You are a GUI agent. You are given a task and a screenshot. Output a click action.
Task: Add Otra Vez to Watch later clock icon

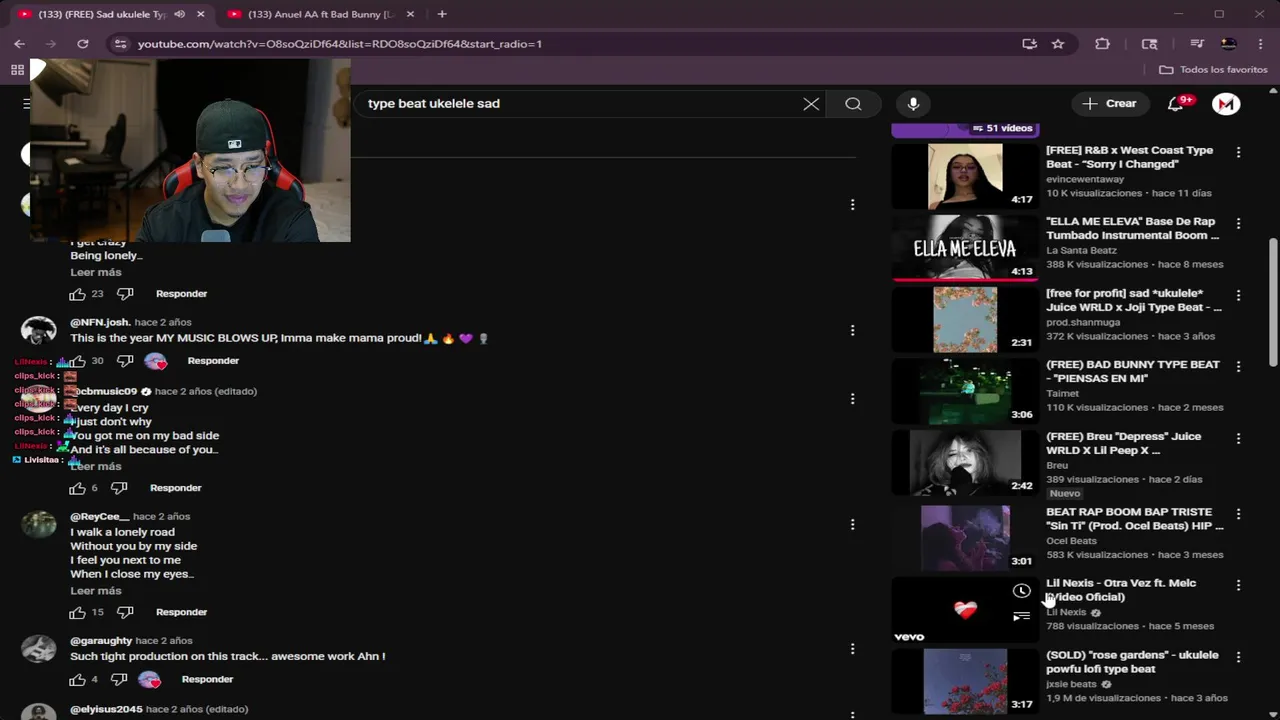coord(1021,591)
